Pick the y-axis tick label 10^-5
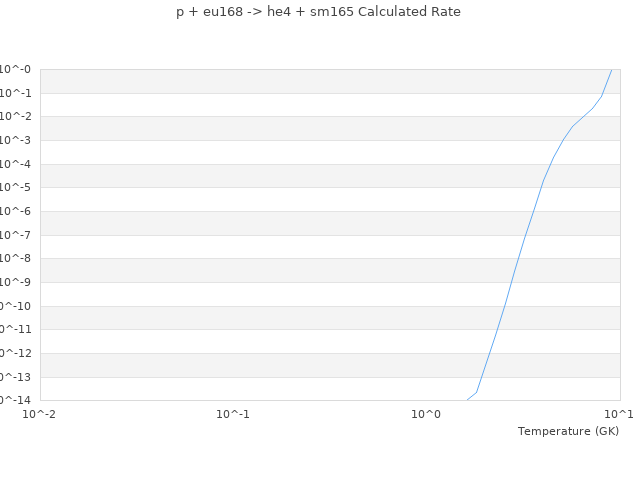 (x=16, y=188)
